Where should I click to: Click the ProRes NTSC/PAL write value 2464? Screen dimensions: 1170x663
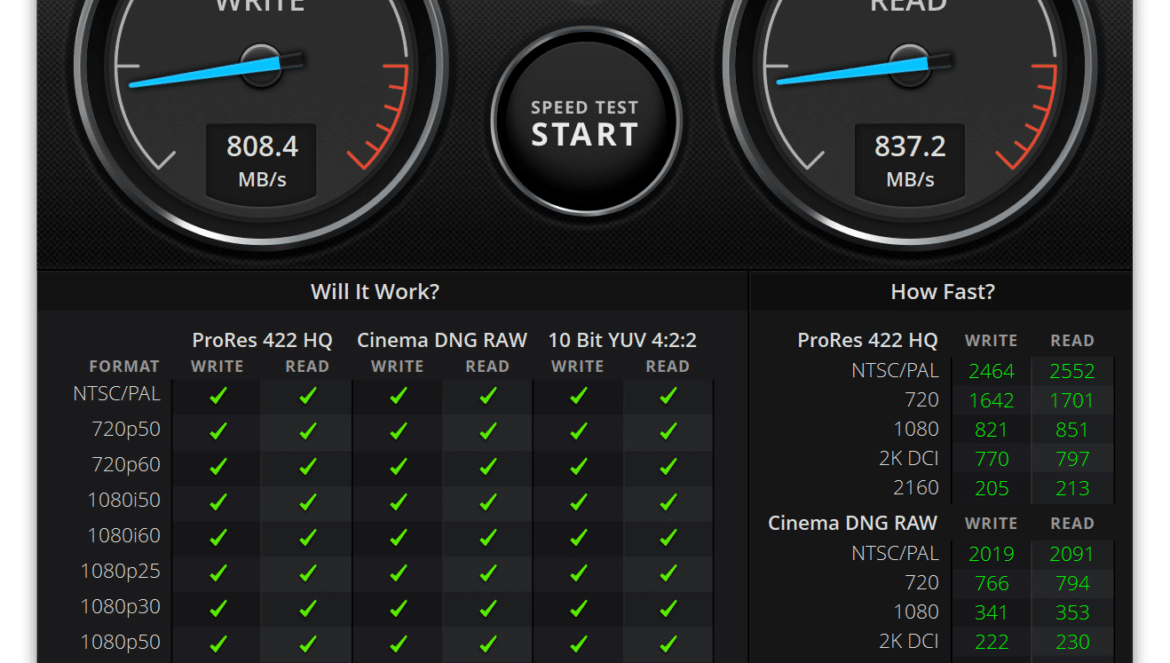point(991,371)
